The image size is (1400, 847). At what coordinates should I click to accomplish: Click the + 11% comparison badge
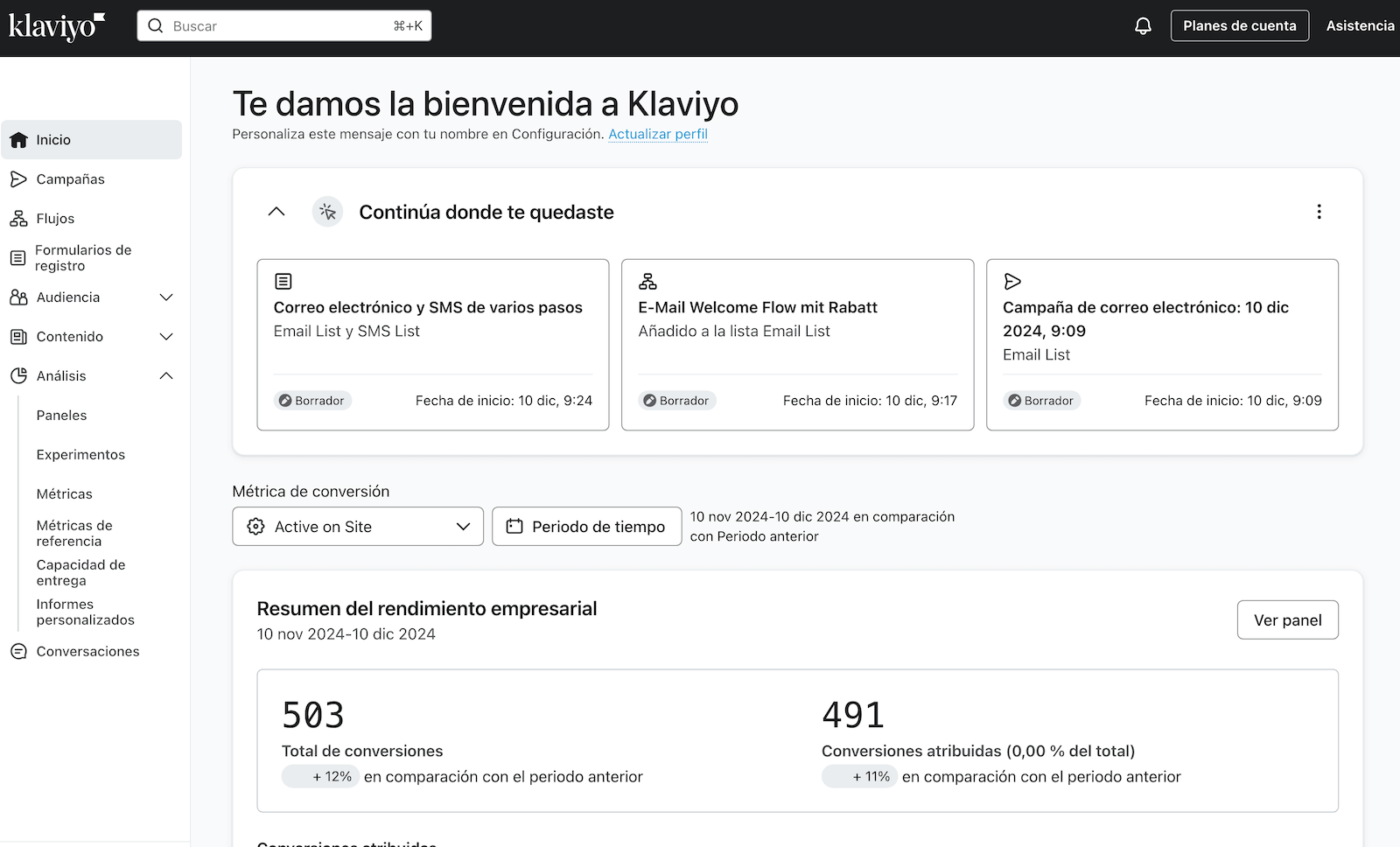[x=860, y=776]
